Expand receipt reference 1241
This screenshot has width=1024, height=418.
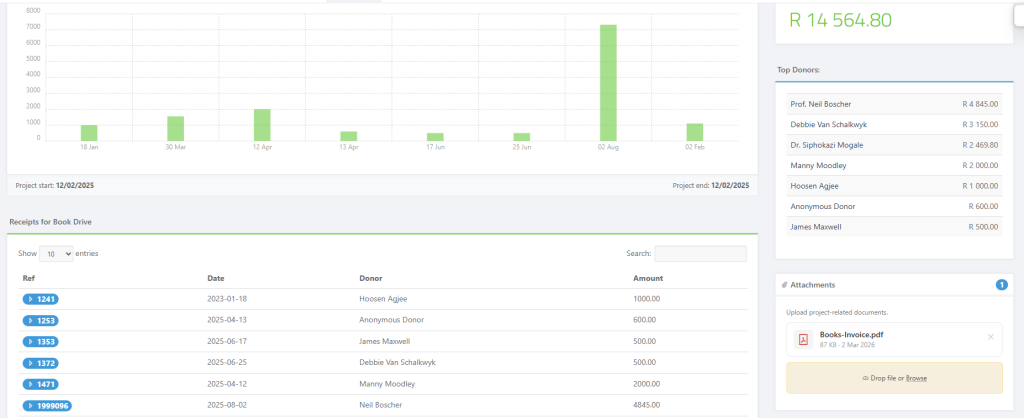[41, 298]
